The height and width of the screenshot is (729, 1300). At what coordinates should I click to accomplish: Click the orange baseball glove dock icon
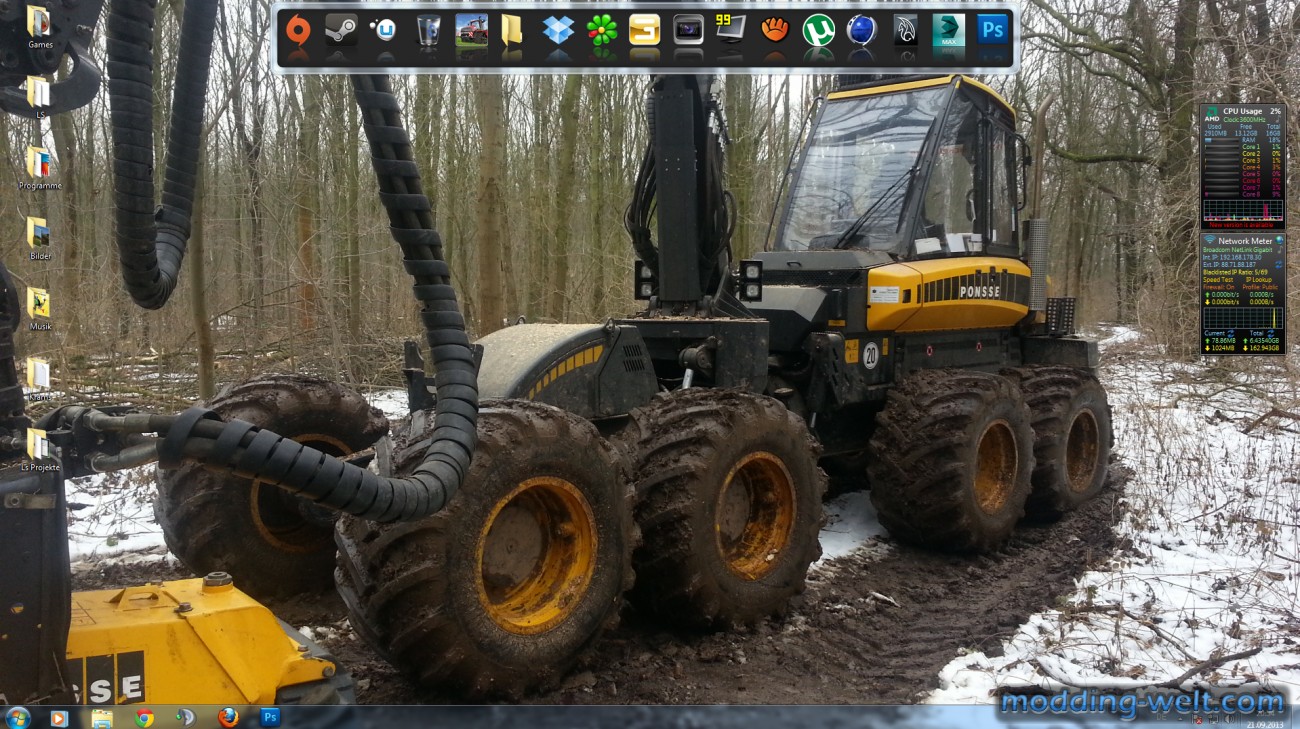coord(775,30)
